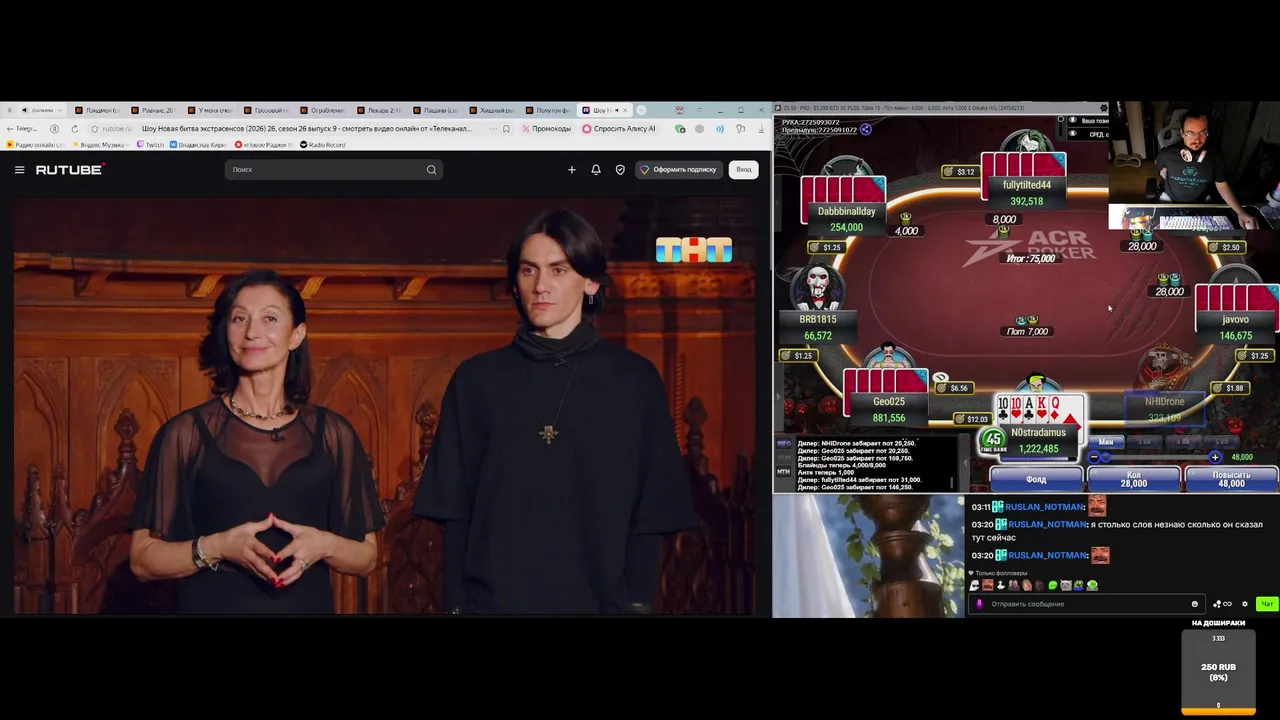Click the browser reload icon
The height and width of the screenshot is (720, 1280).
tap(74, 129)
